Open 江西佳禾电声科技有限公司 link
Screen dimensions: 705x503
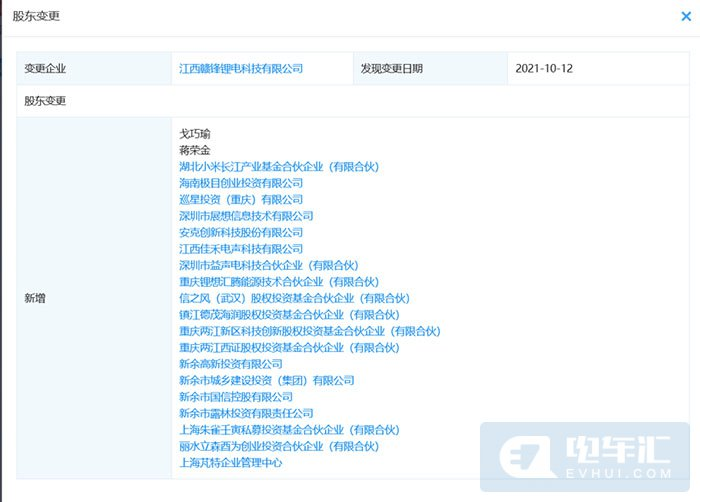point(241,249)
